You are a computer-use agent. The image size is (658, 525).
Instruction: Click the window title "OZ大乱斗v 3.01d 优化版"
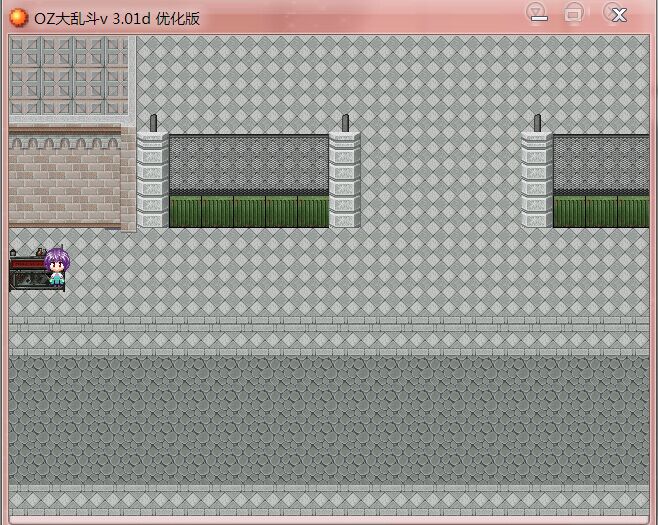[x=117, y=19]
